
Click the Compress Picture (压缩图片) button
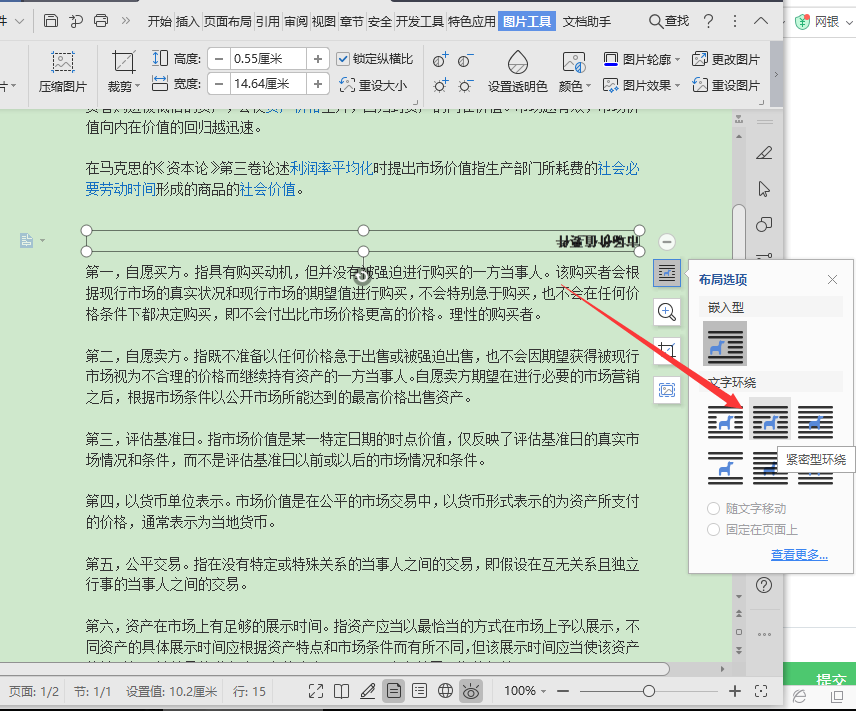63,72
